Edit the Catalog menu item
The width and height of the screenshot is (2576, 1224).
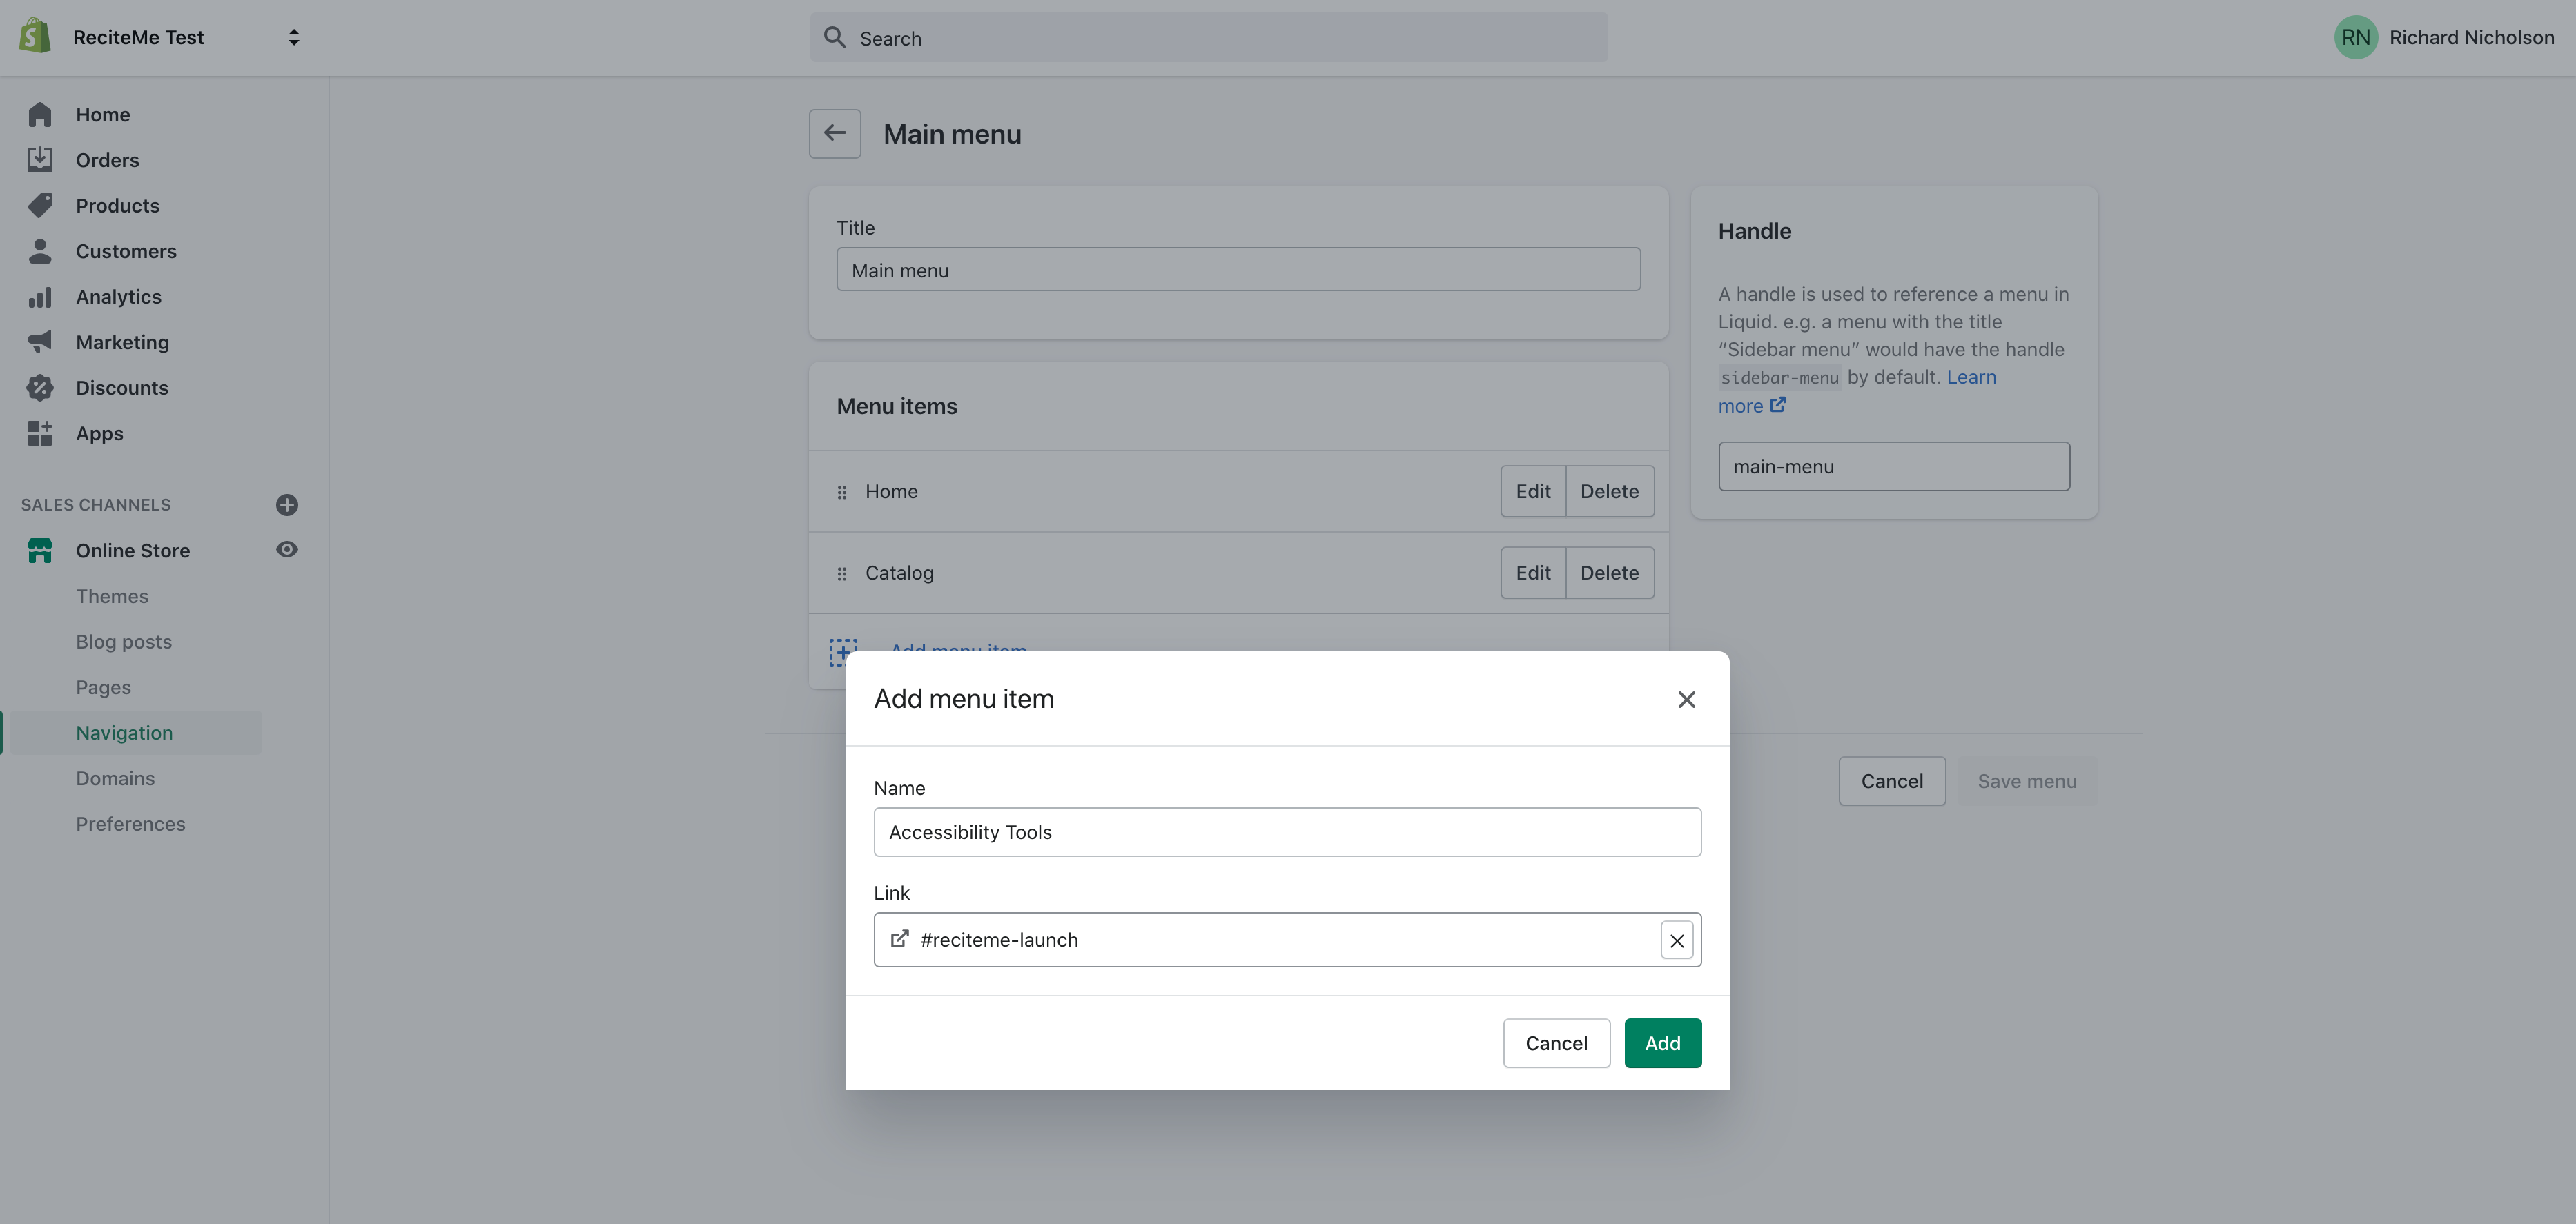1533,573
